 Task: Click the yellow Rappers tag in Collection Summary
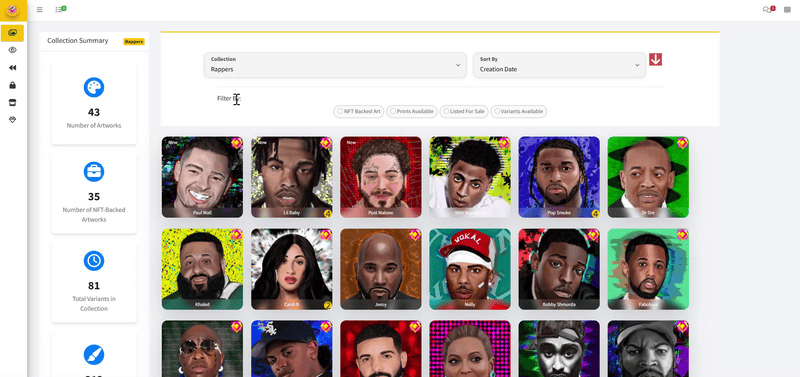[134, 42]
